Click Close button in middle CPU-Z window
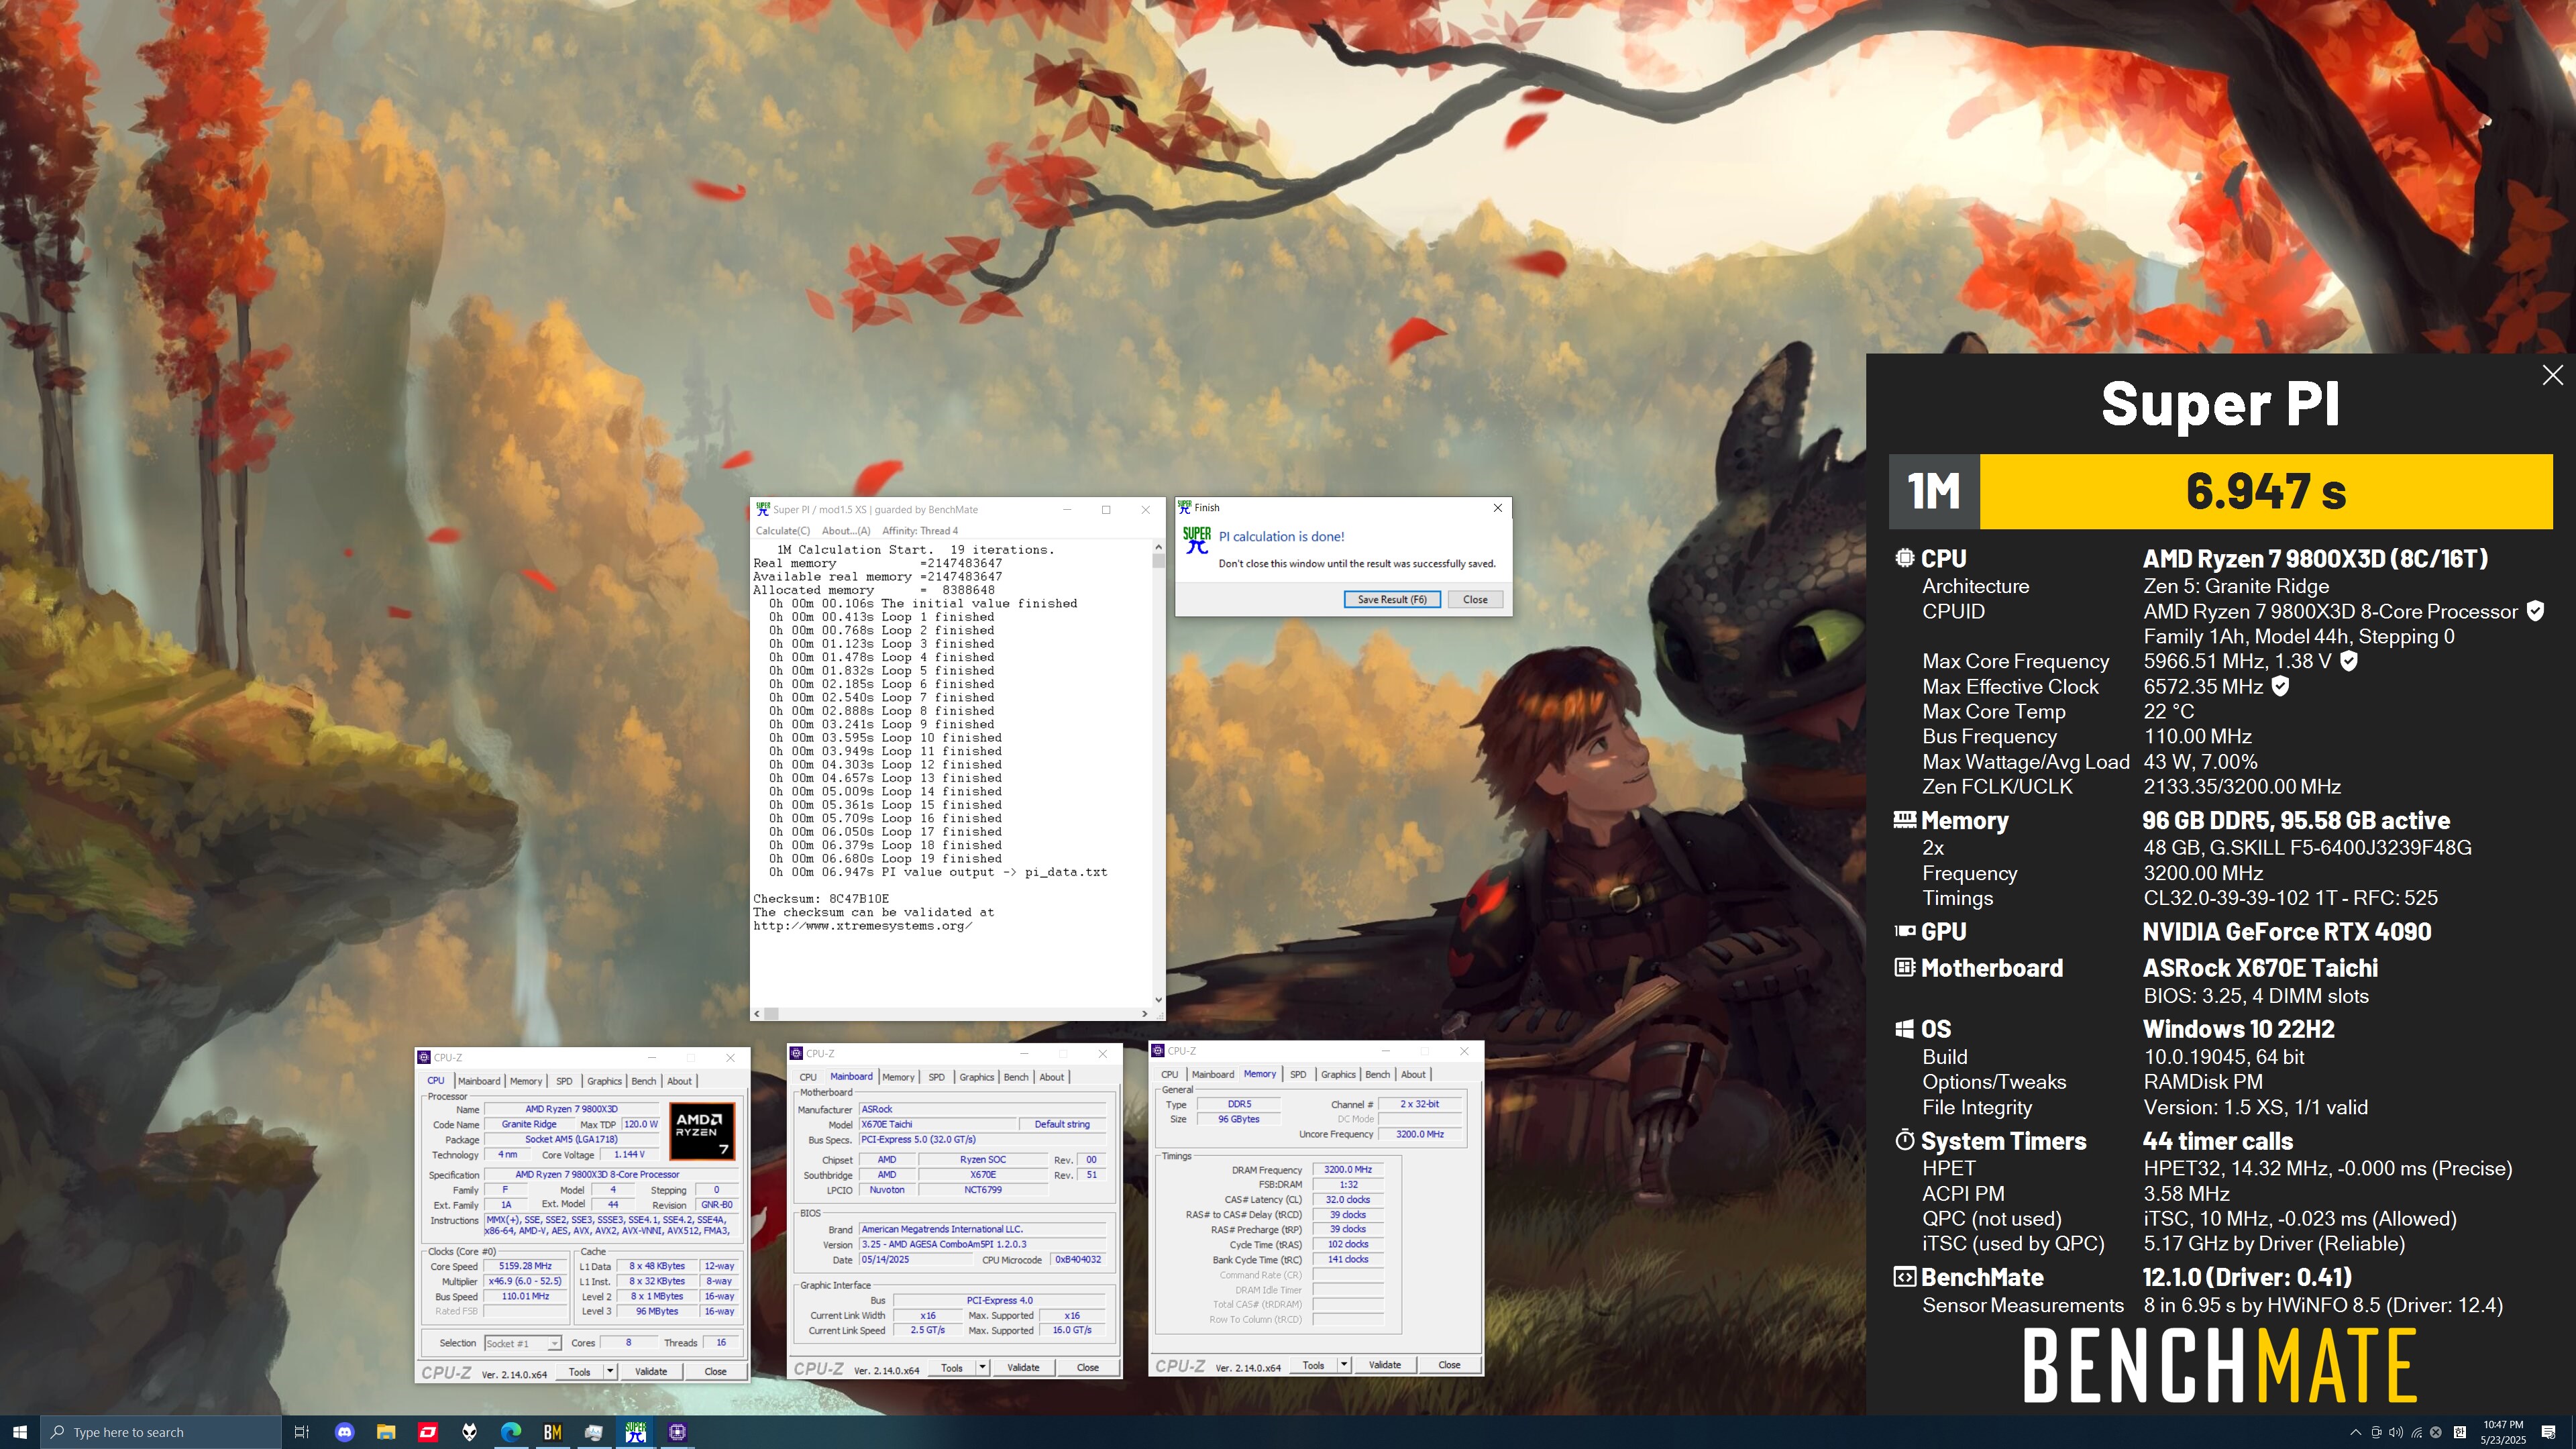Screen dimensions: 2576x1449 [x=1088, y=1367]
